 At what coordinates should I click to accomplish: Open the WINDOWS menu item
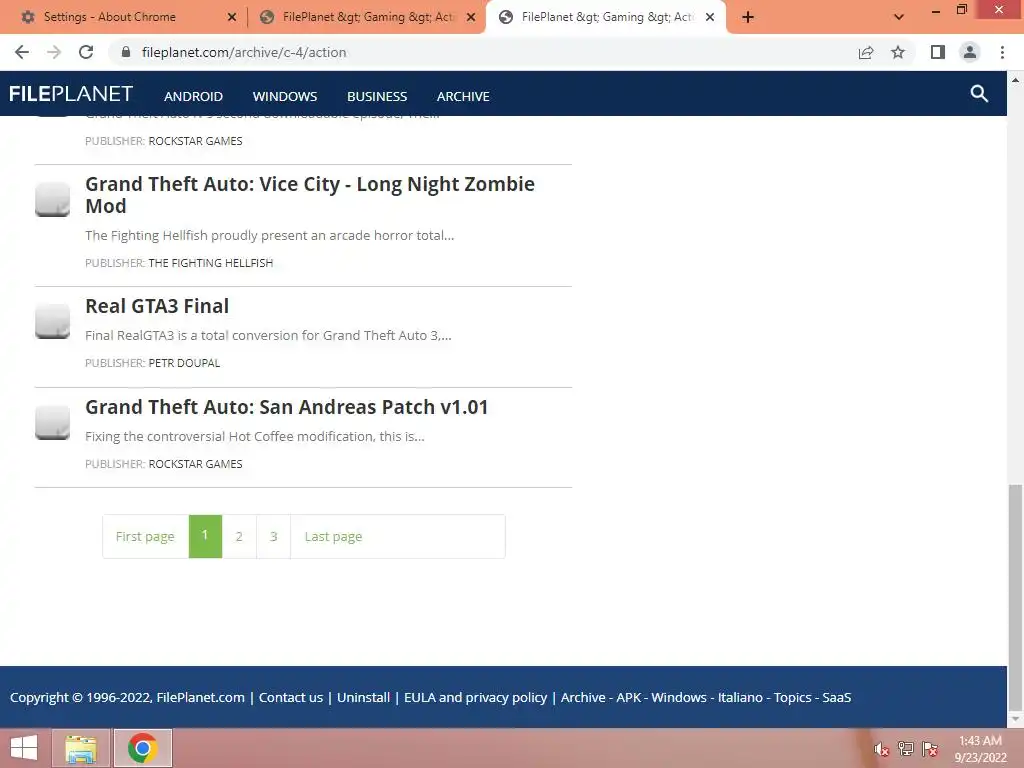tap(285, 96)
